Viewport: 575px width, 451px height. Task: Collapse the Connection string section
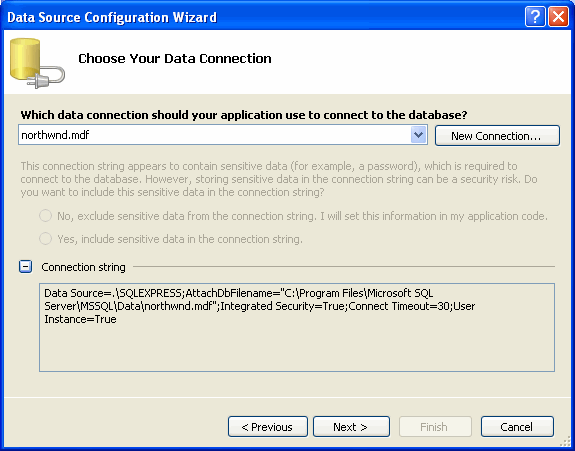[x=25, y=267]
